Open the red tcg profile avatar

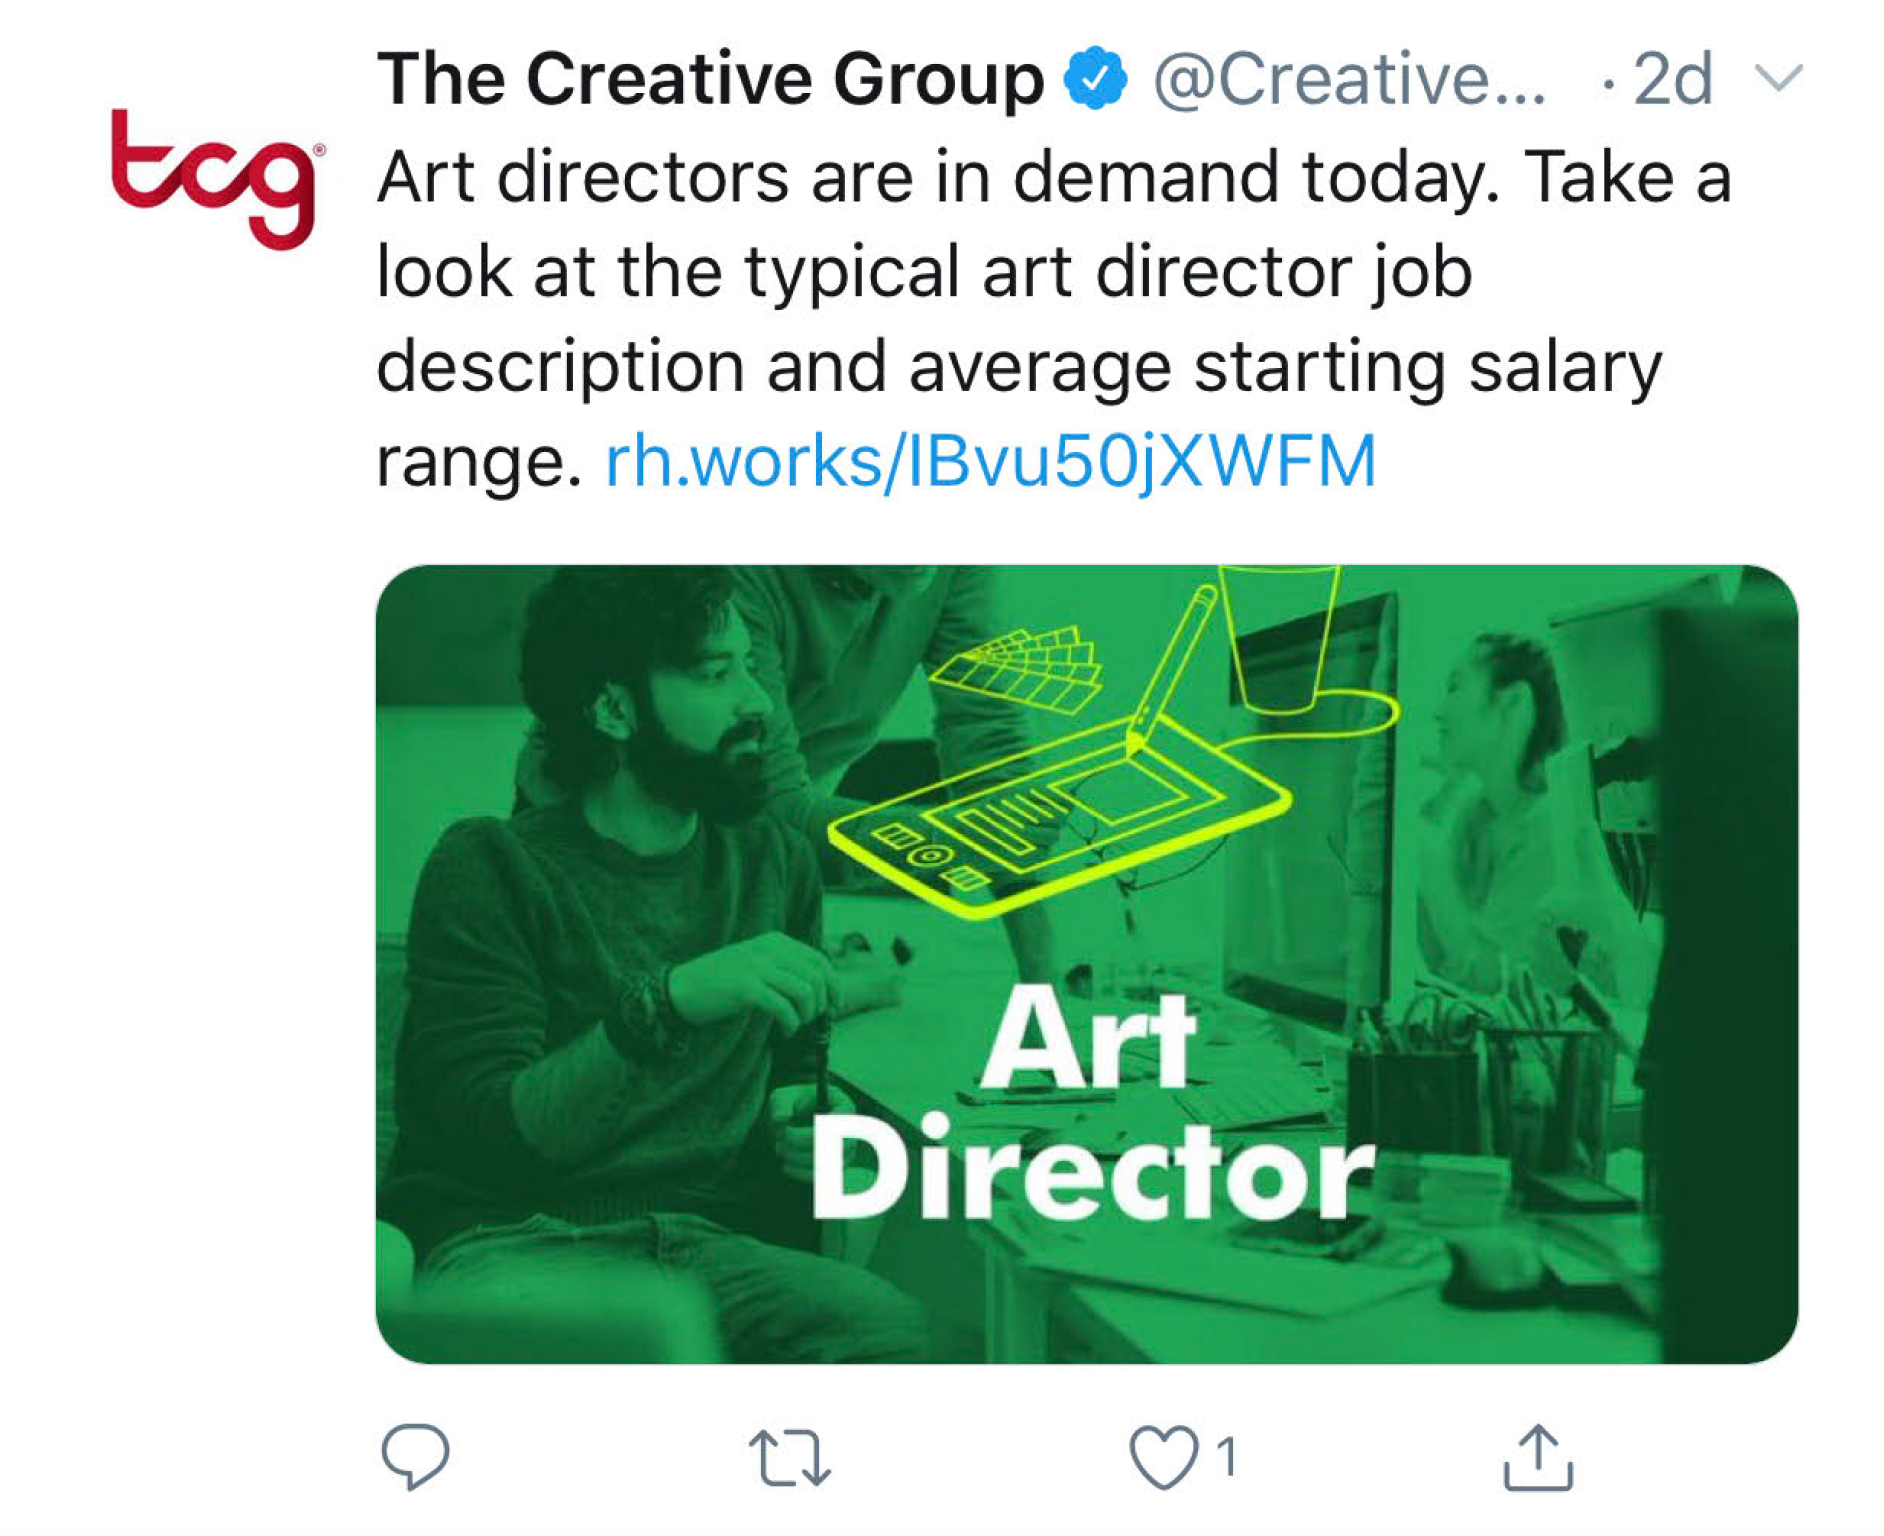[216, 180]
